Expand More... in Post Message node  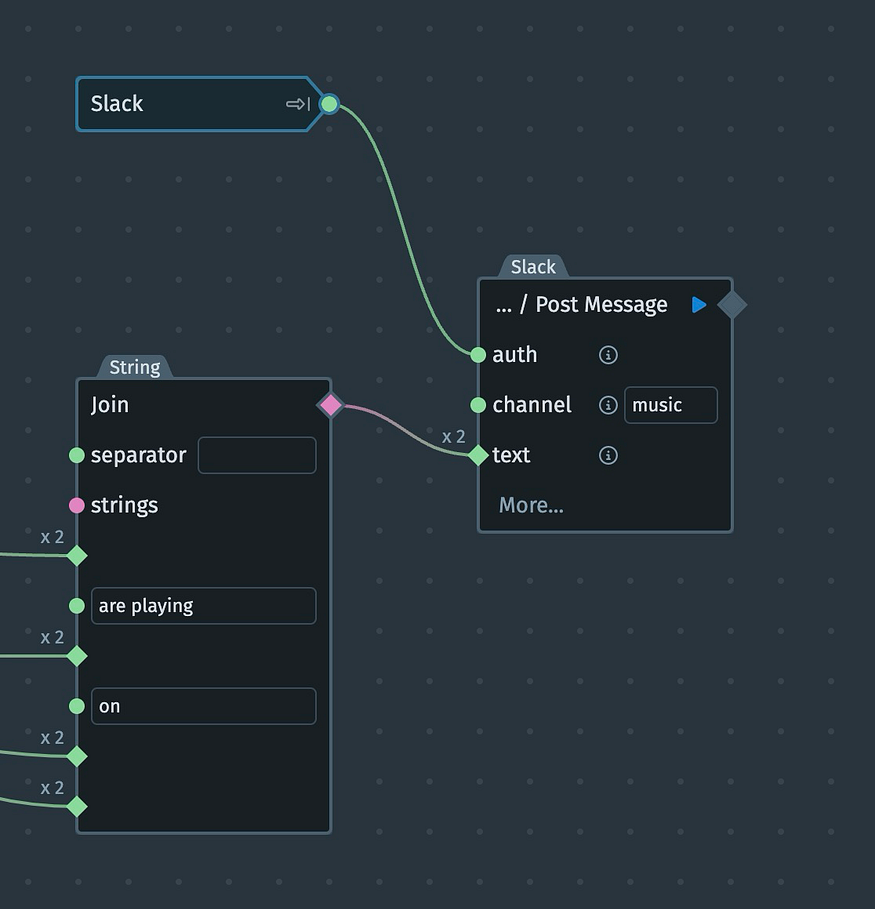pos(531,505)
